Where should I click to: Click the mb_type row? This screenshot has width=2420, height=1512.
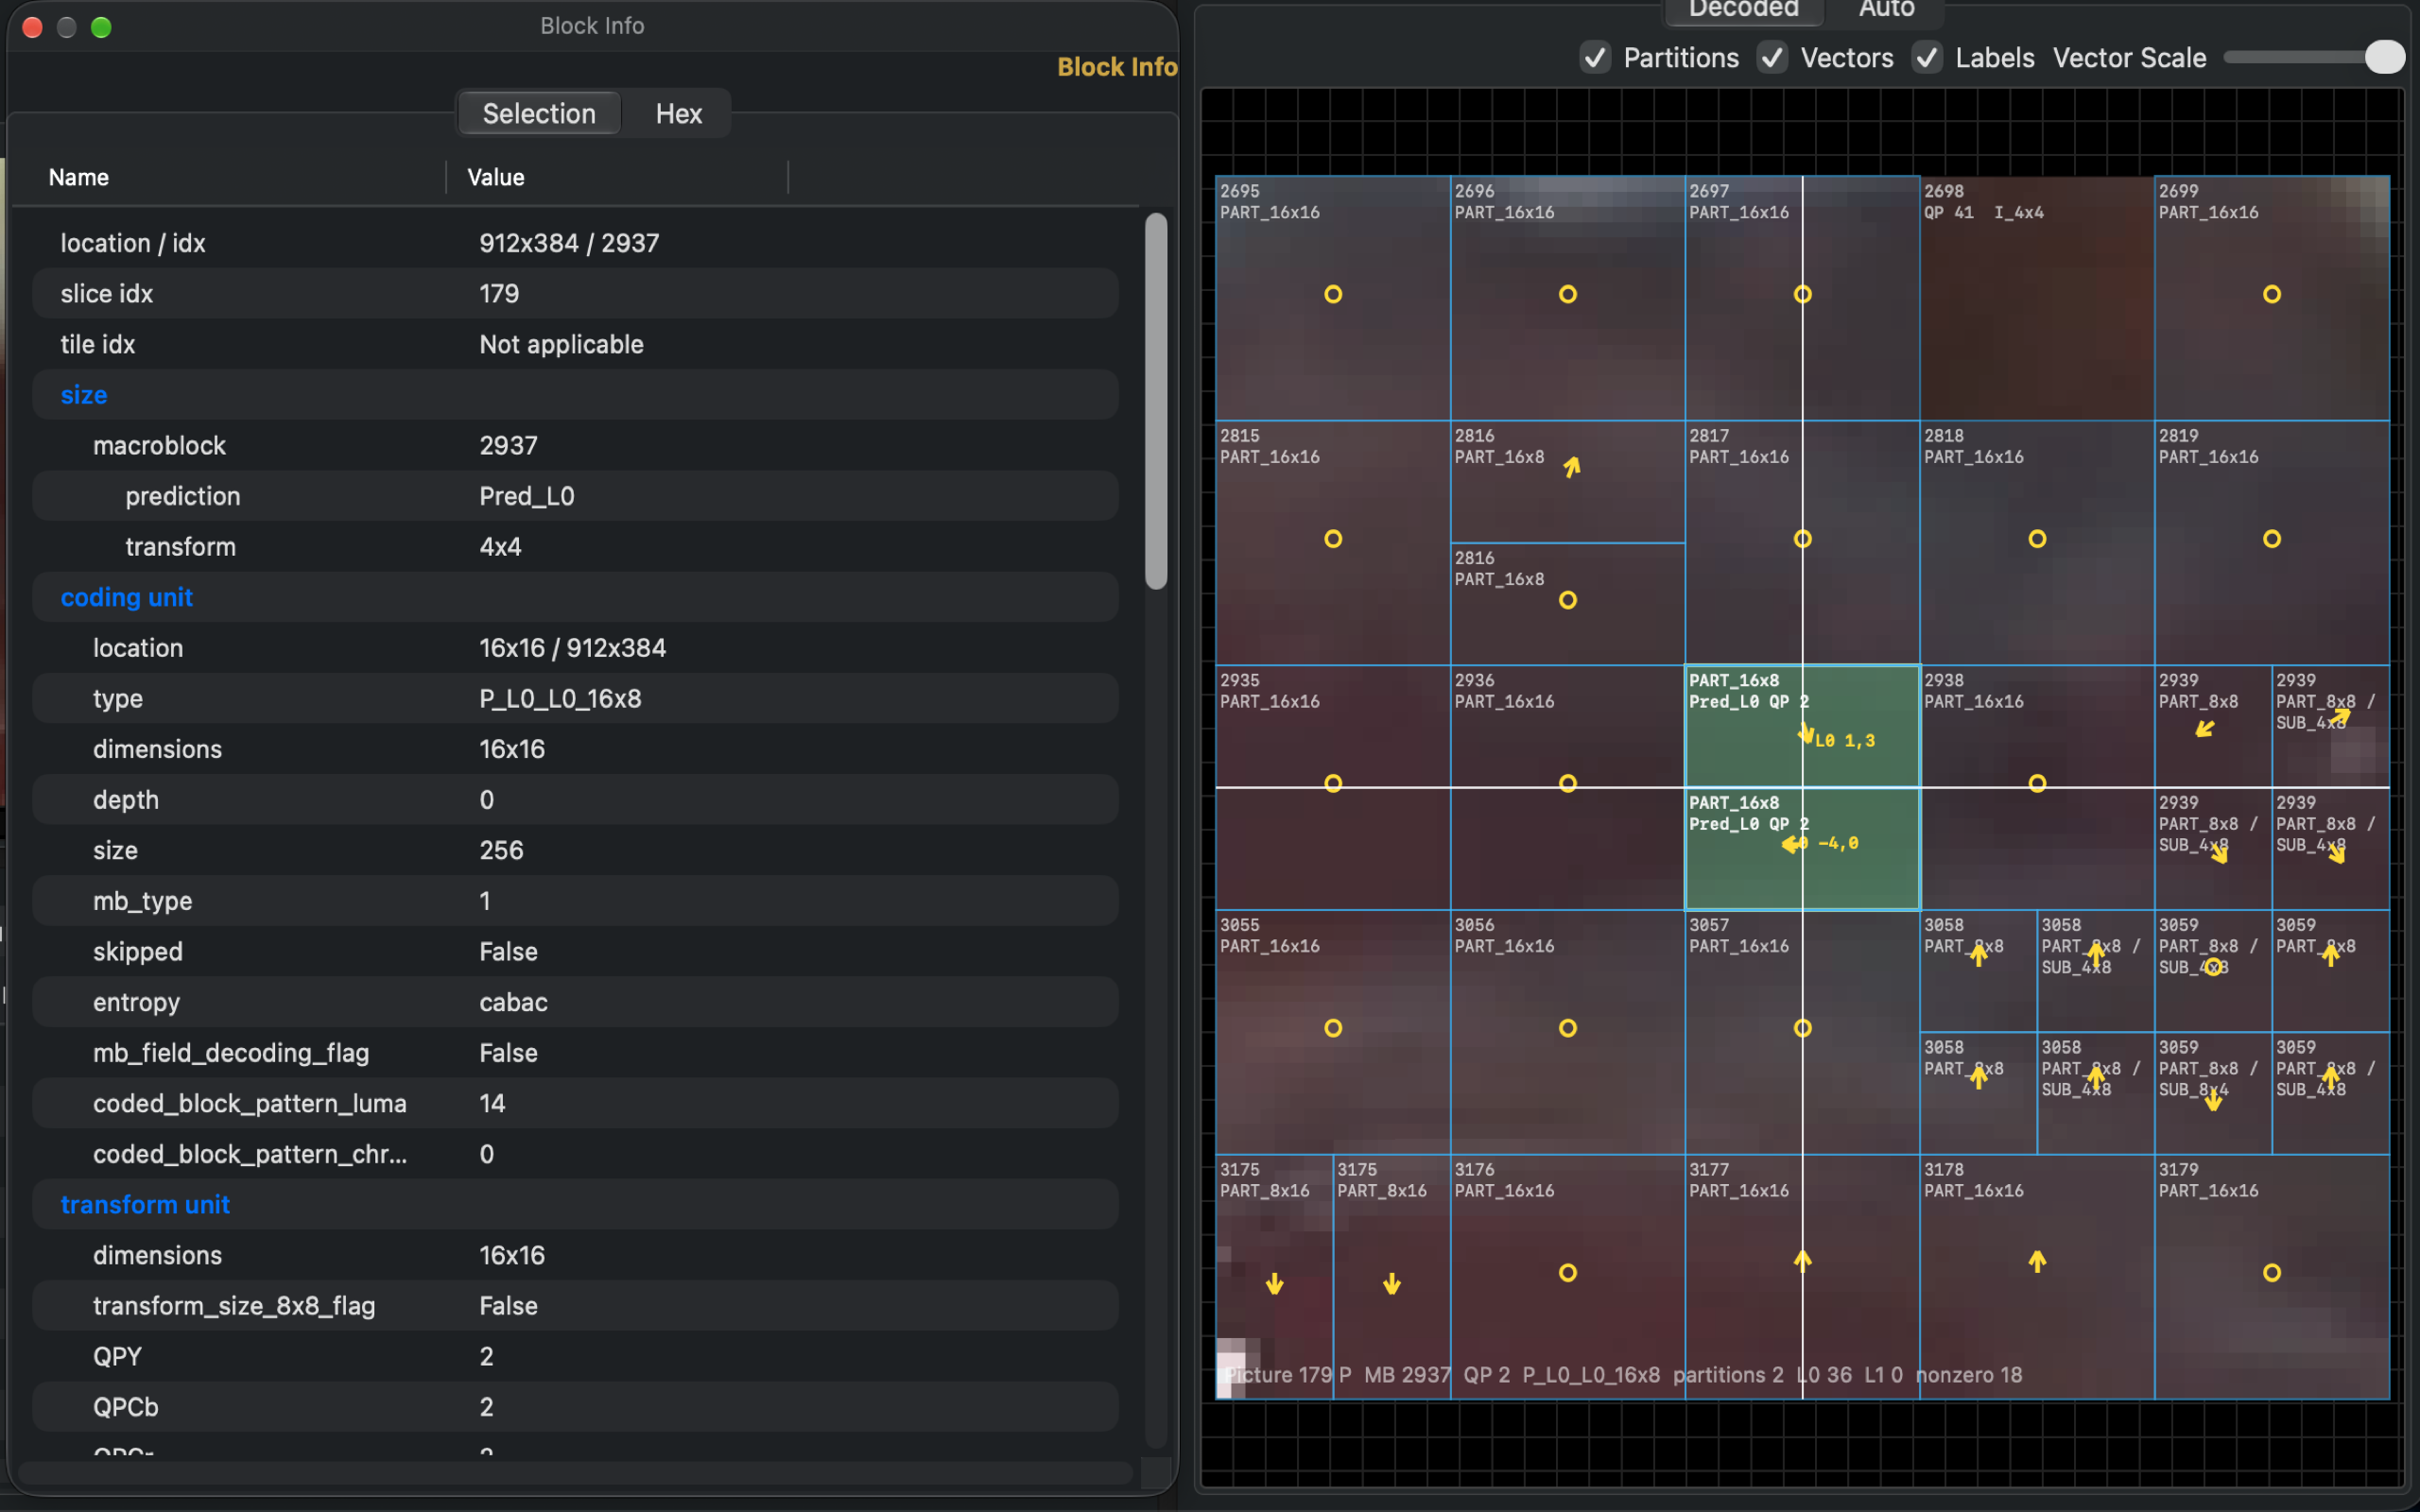click(x=575, y=900)
